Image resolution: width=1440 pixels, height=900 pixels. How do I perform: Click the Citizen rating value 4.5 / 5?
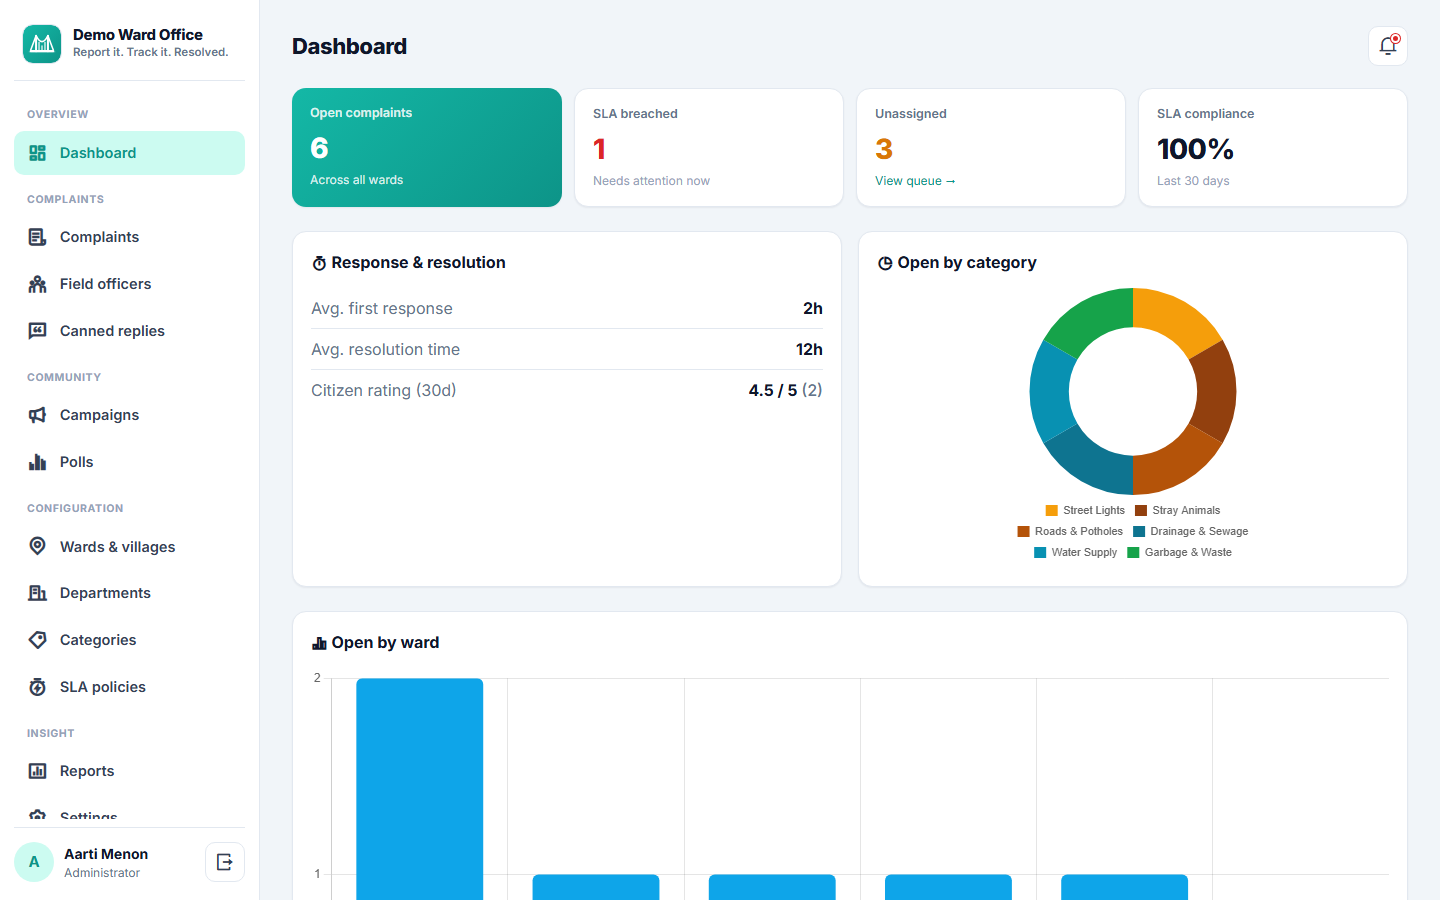(773, 390)
